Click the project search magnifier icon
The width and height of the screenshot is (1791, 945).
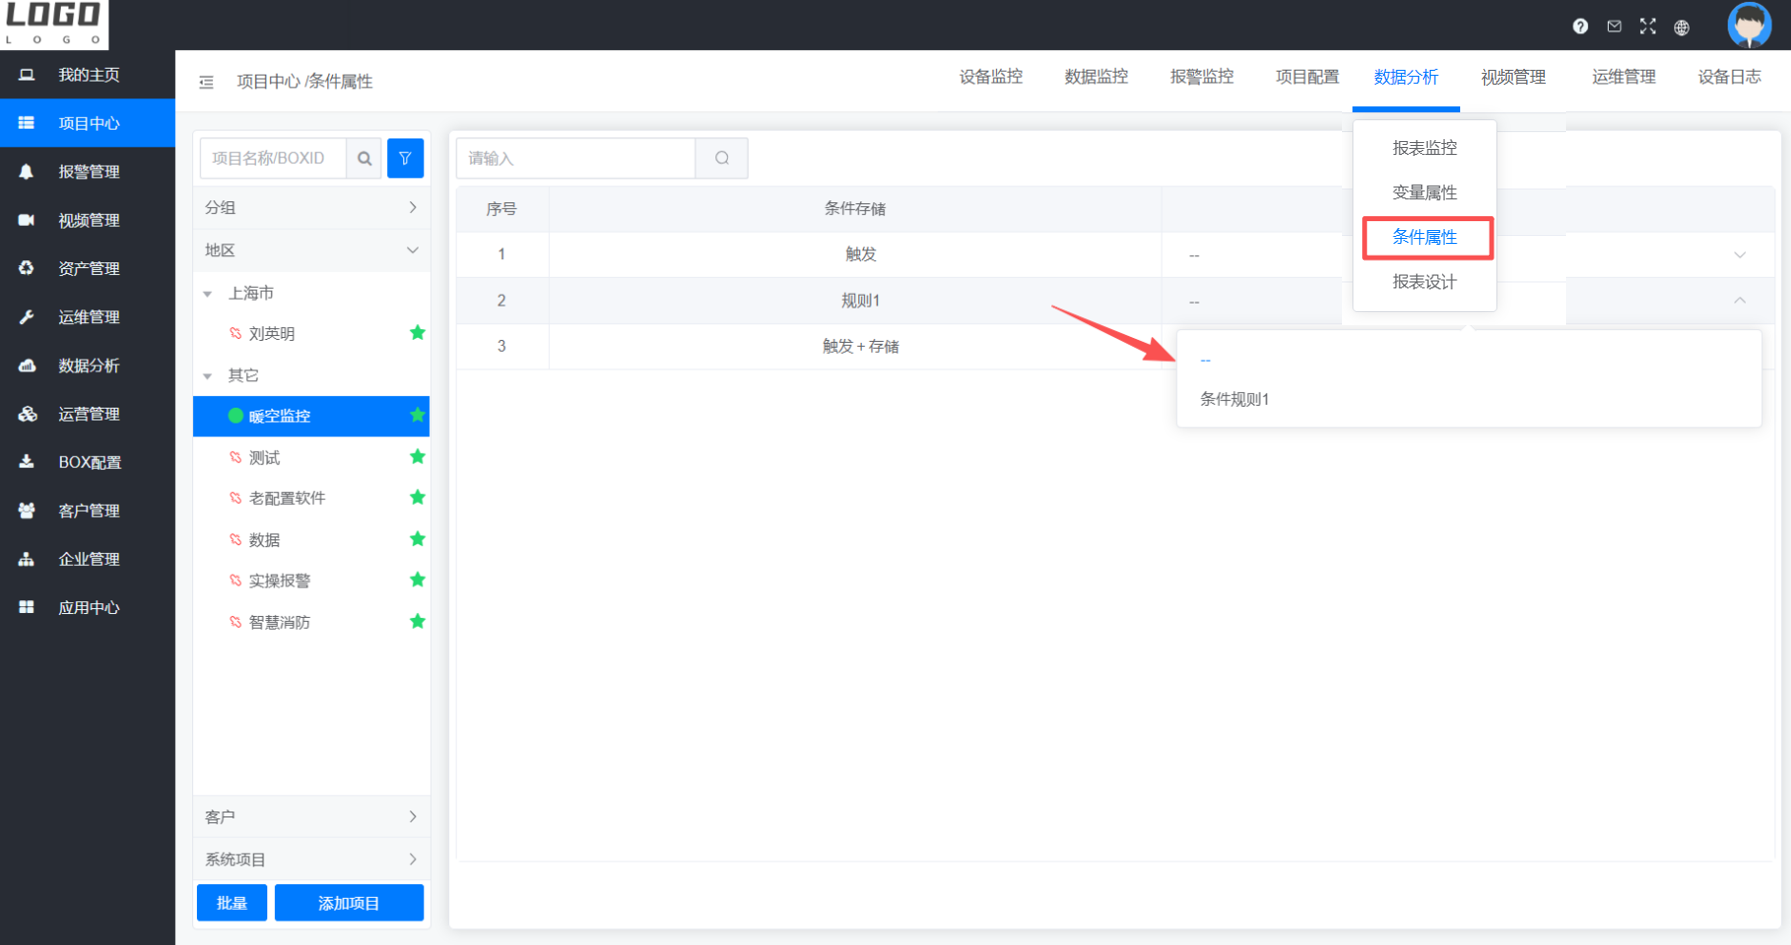click(x=365, y=158)
